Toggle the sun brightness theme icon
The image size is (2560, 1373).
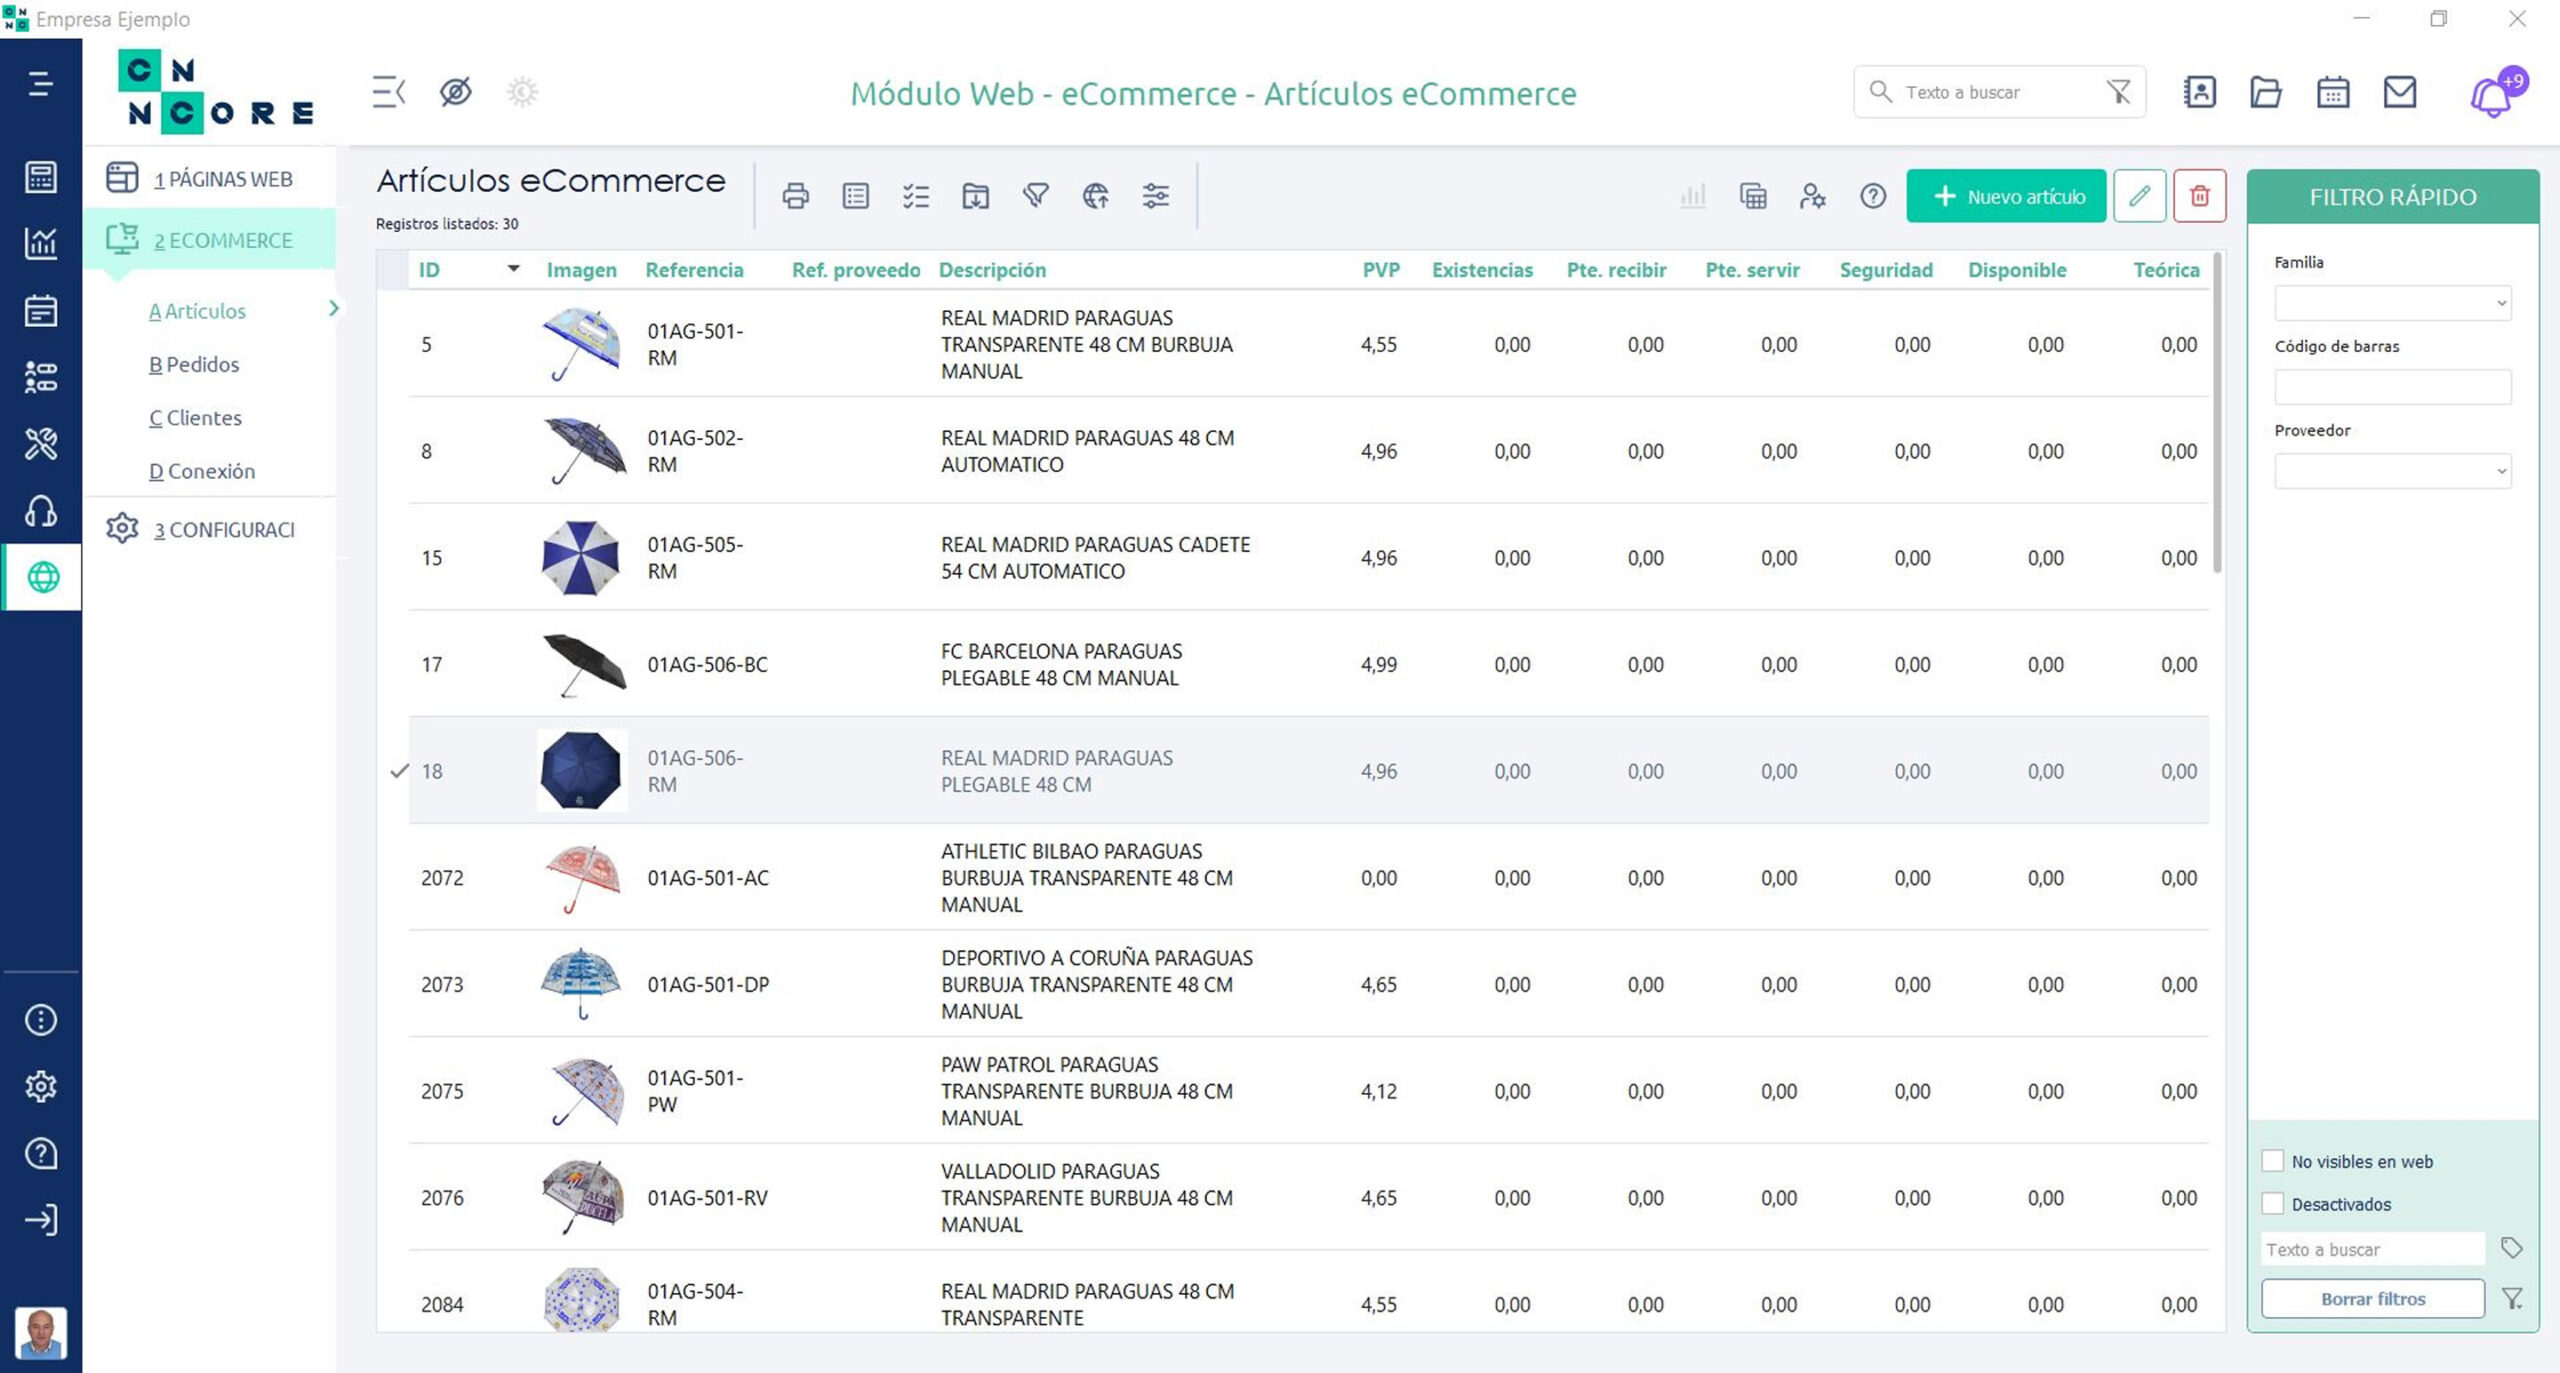[x=522, y=92]
